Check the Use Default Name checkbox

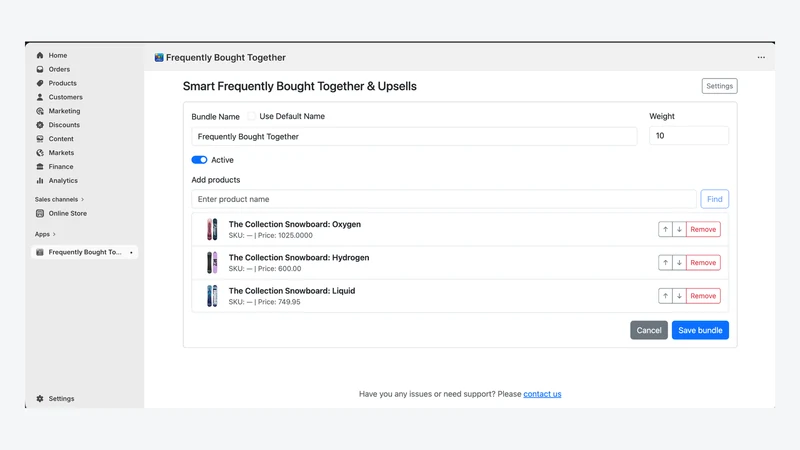point(251,116)
